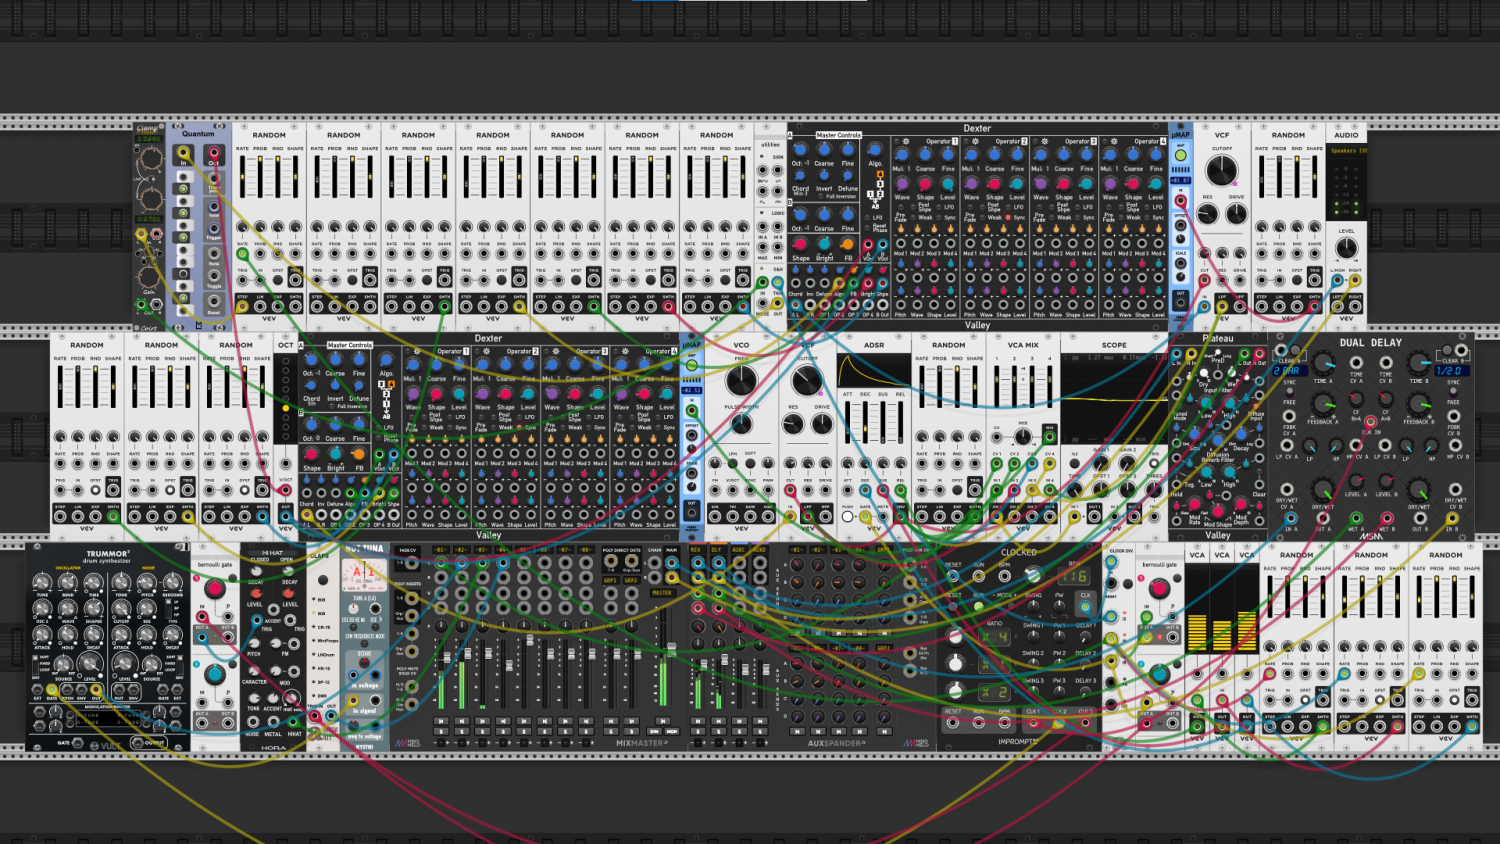This screenshot has width=1500, height=844.
Task: Click the GATE input jack on ADSR
Action: [x=866, y=515]
